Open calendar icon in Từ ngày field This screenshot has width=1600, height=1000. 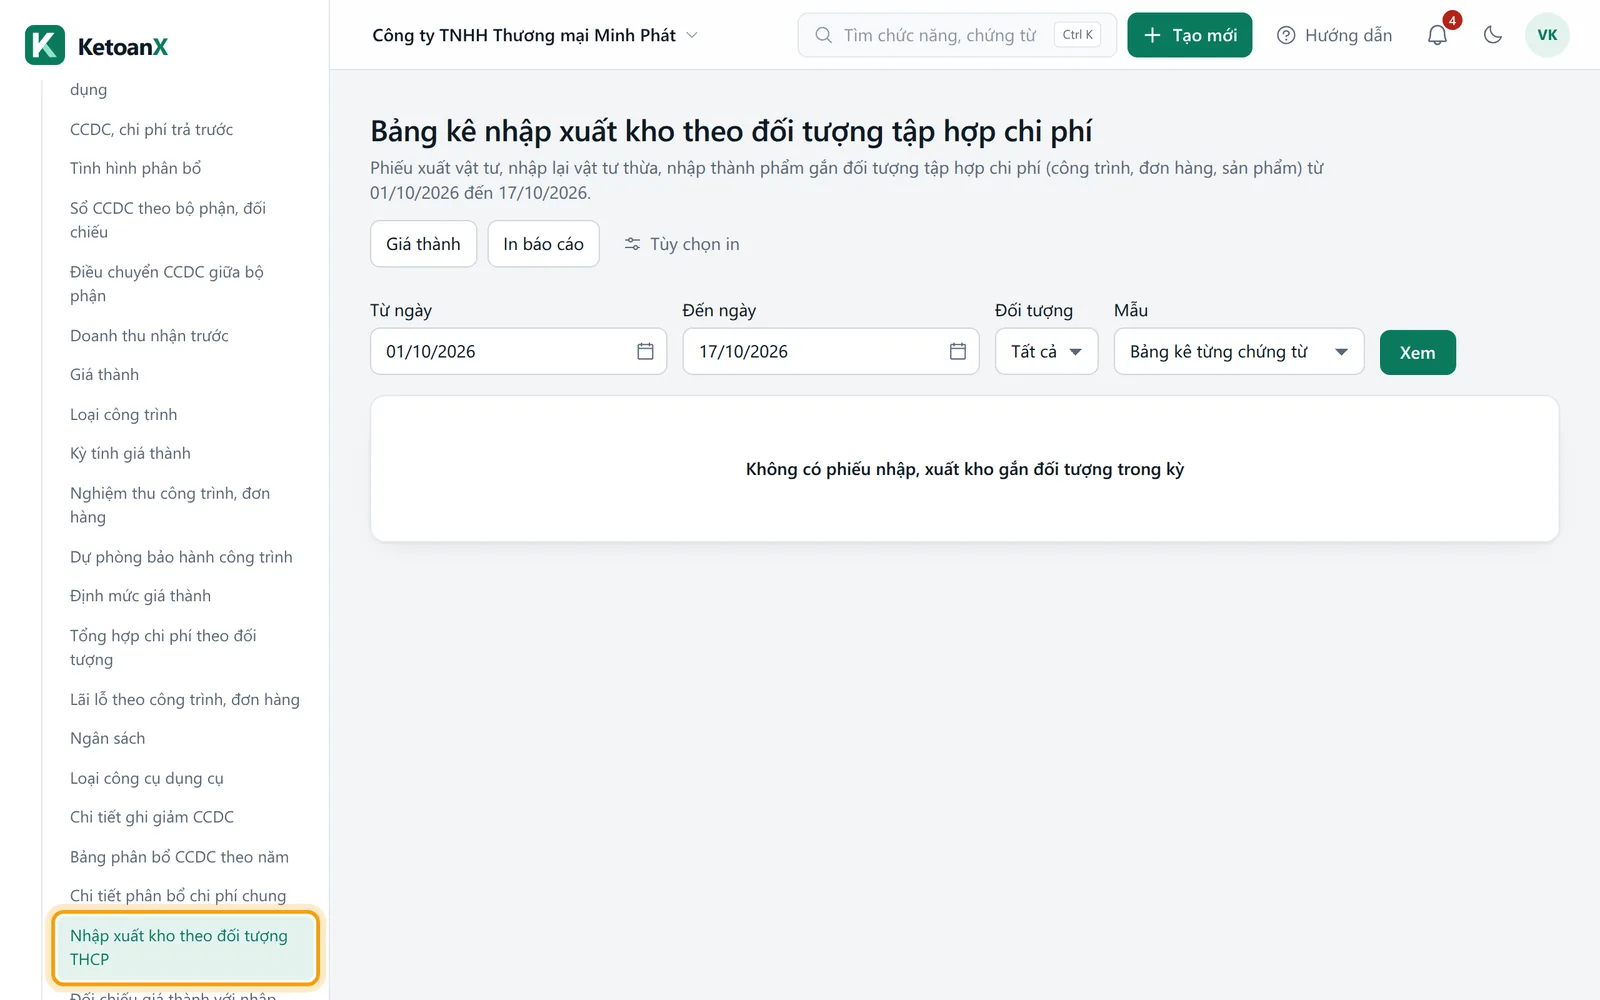pyautogui.click(x=645, y=351)
